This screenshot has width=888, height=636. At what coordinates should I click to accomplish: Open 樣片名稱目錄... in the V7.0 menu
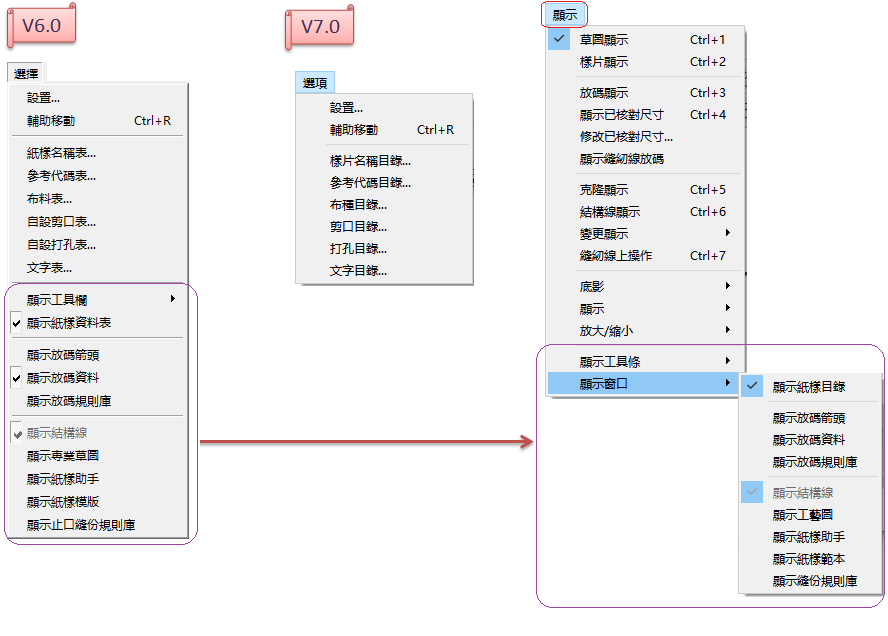coord(370,160)
